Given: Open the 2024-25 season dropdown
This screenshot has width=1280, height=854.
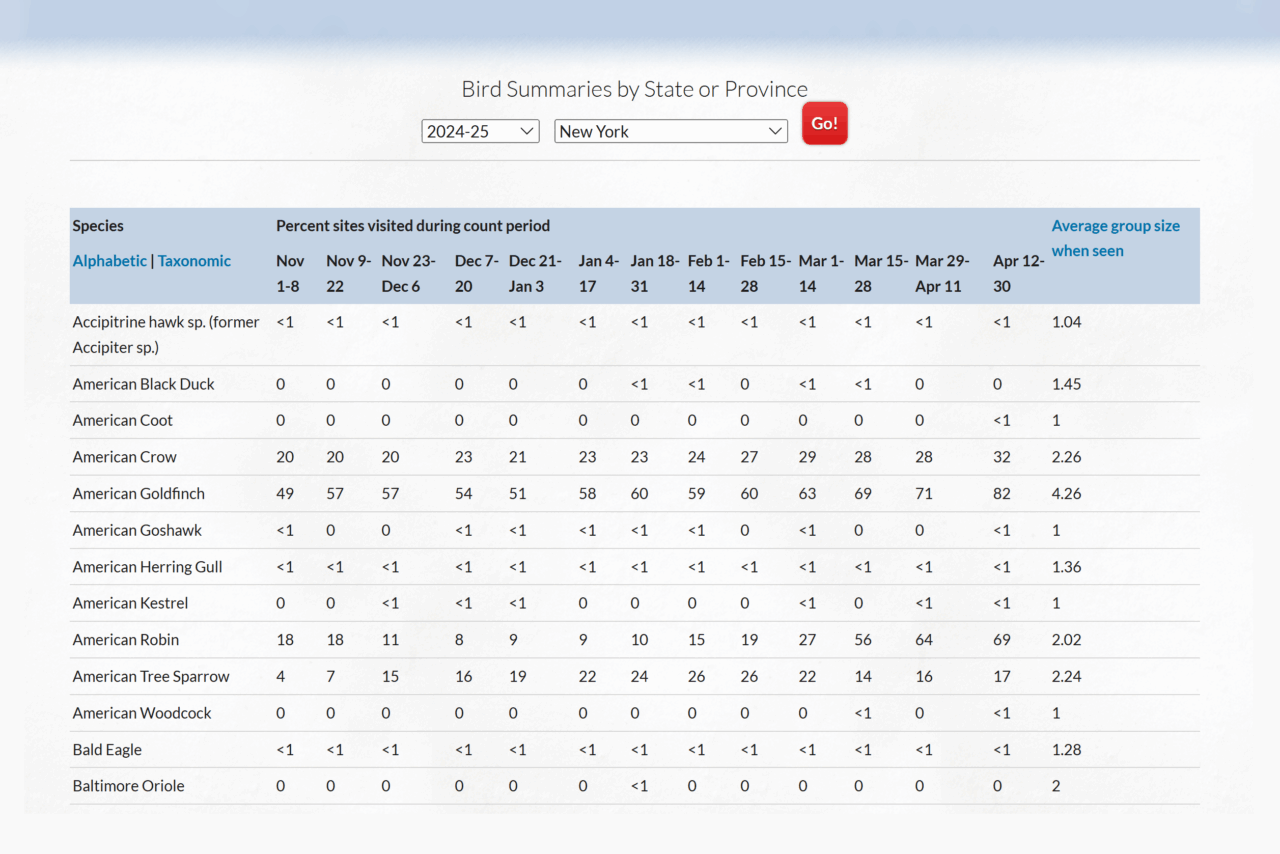Looking at the screenshot, I should (480, 131).
